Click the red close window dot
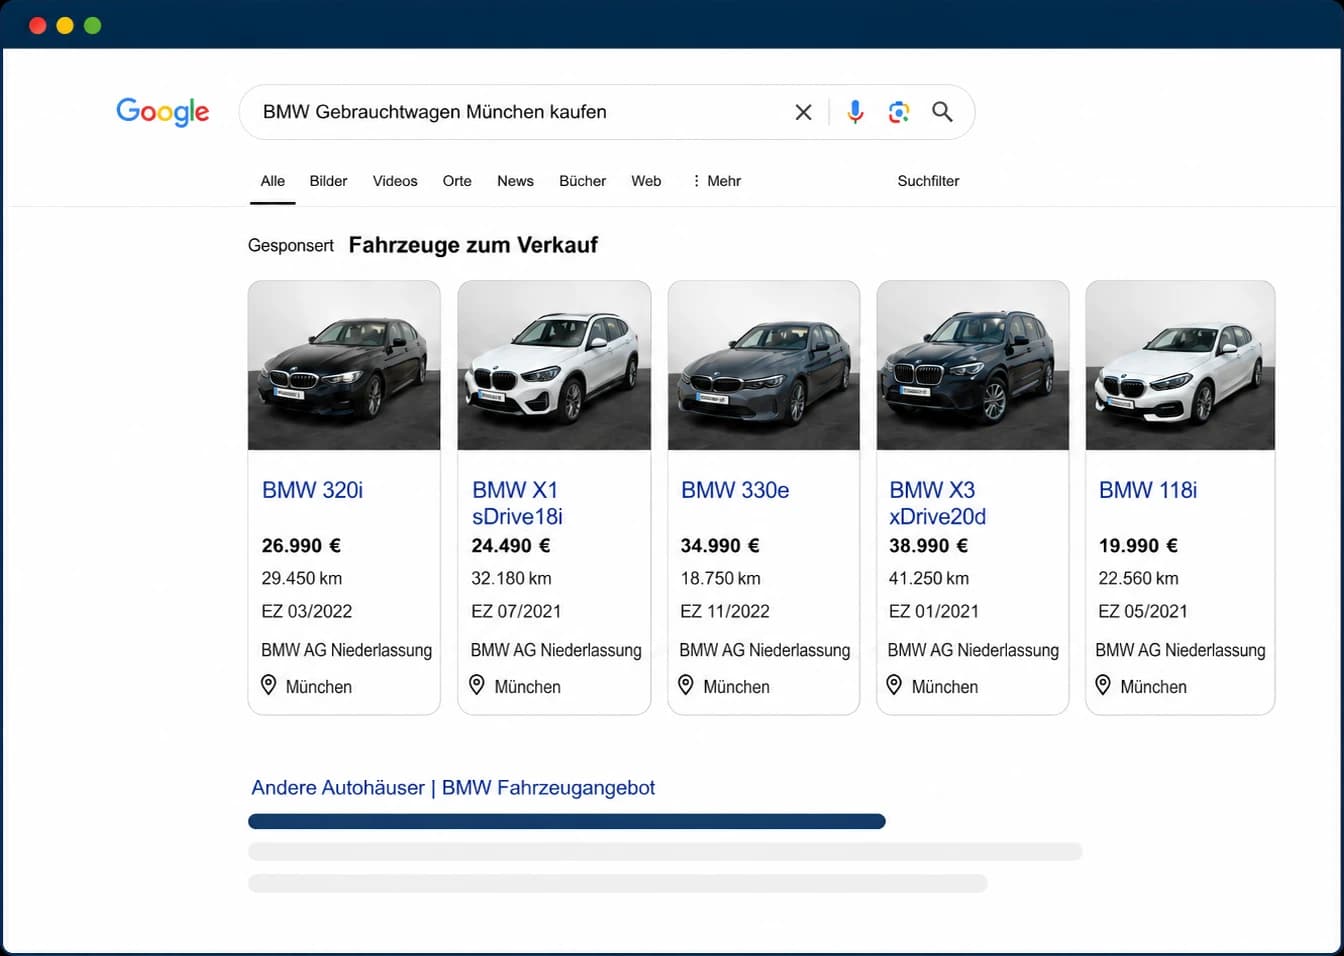The height and width of the screenshot is (956, 1344). (38, 25)
